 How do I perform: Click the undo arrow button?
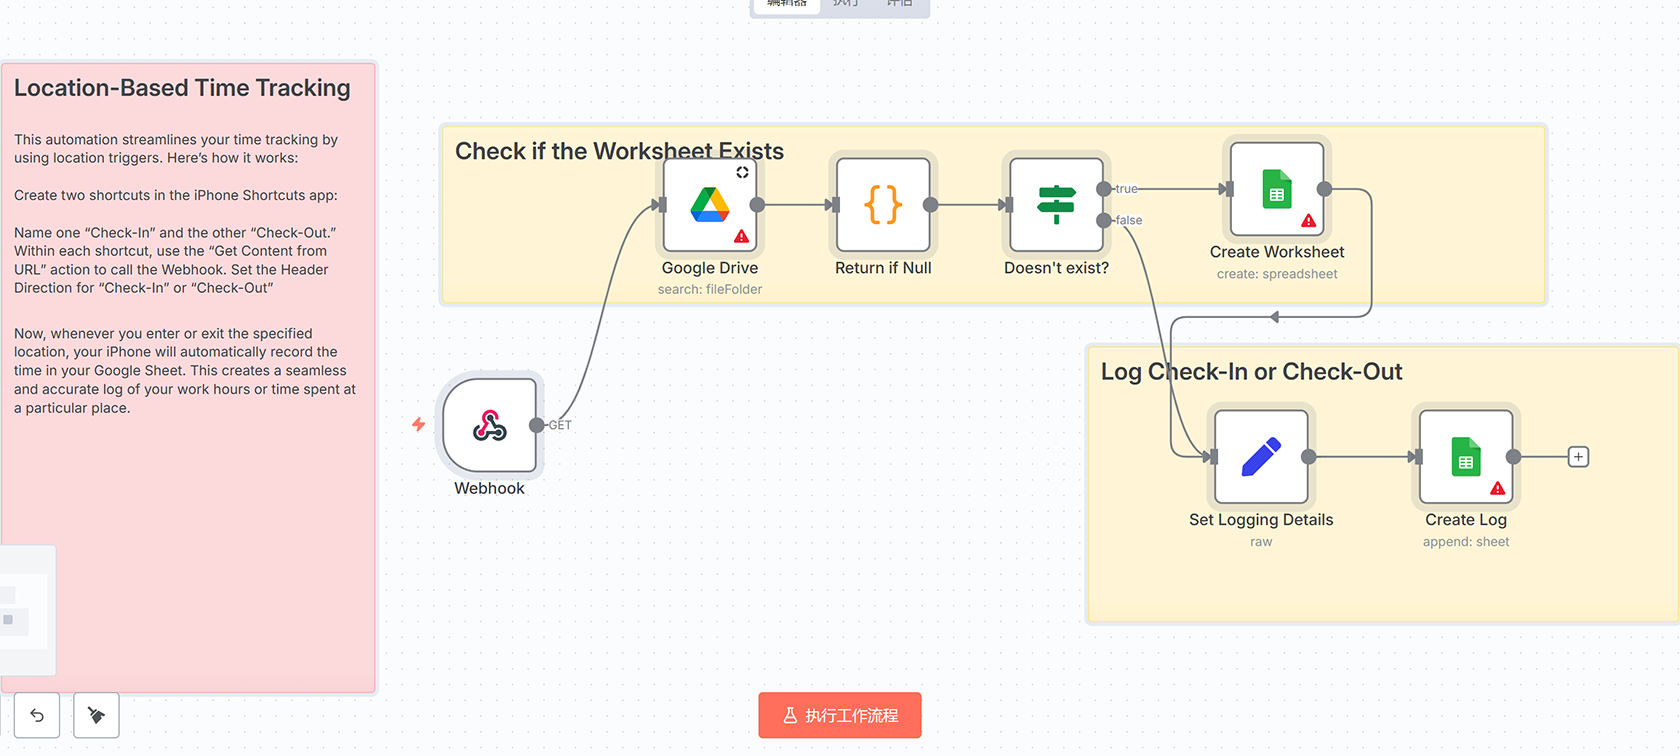pyautogui.click(x=37, y=715)
